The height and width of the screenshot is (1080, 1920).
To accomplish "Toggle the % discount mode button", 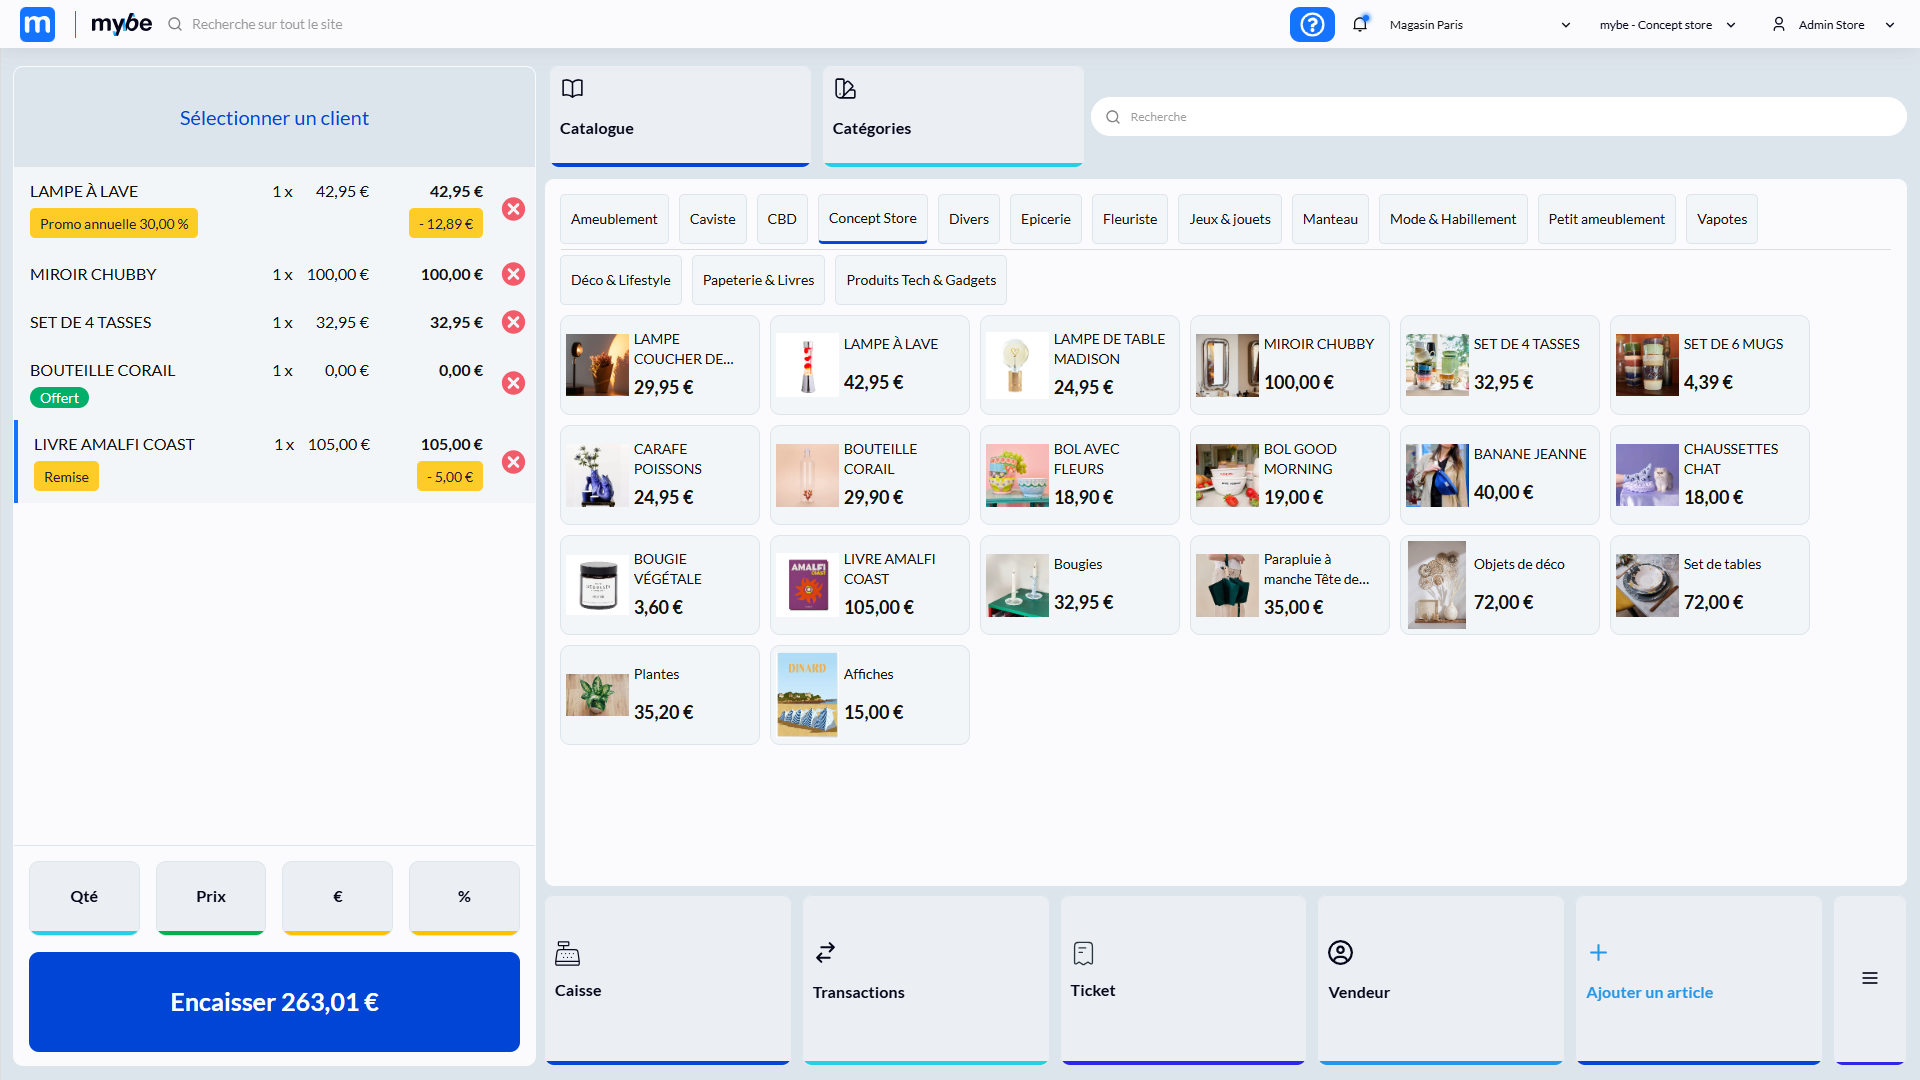I will pyautogui.click(x=464, y=896).
